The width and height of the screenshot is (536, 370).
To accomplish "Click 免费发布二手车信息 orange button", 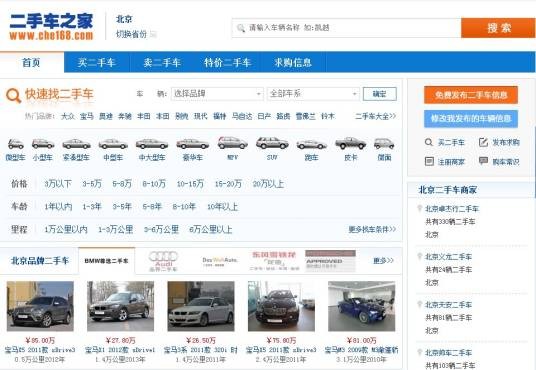I will (x=471, y=95).
